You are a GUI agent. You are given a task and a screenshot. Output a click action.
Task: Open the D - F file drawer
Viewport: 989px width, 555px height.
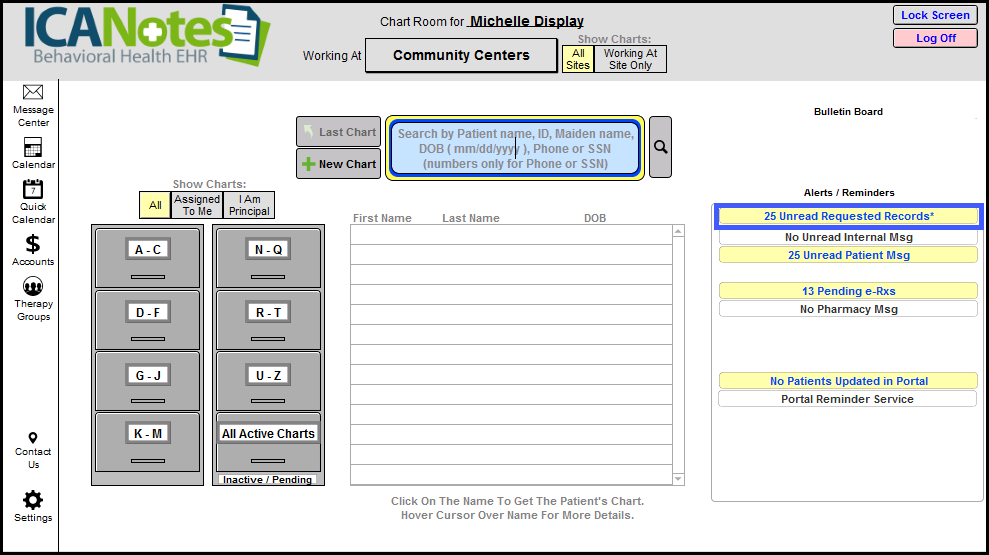click(148, 320)
